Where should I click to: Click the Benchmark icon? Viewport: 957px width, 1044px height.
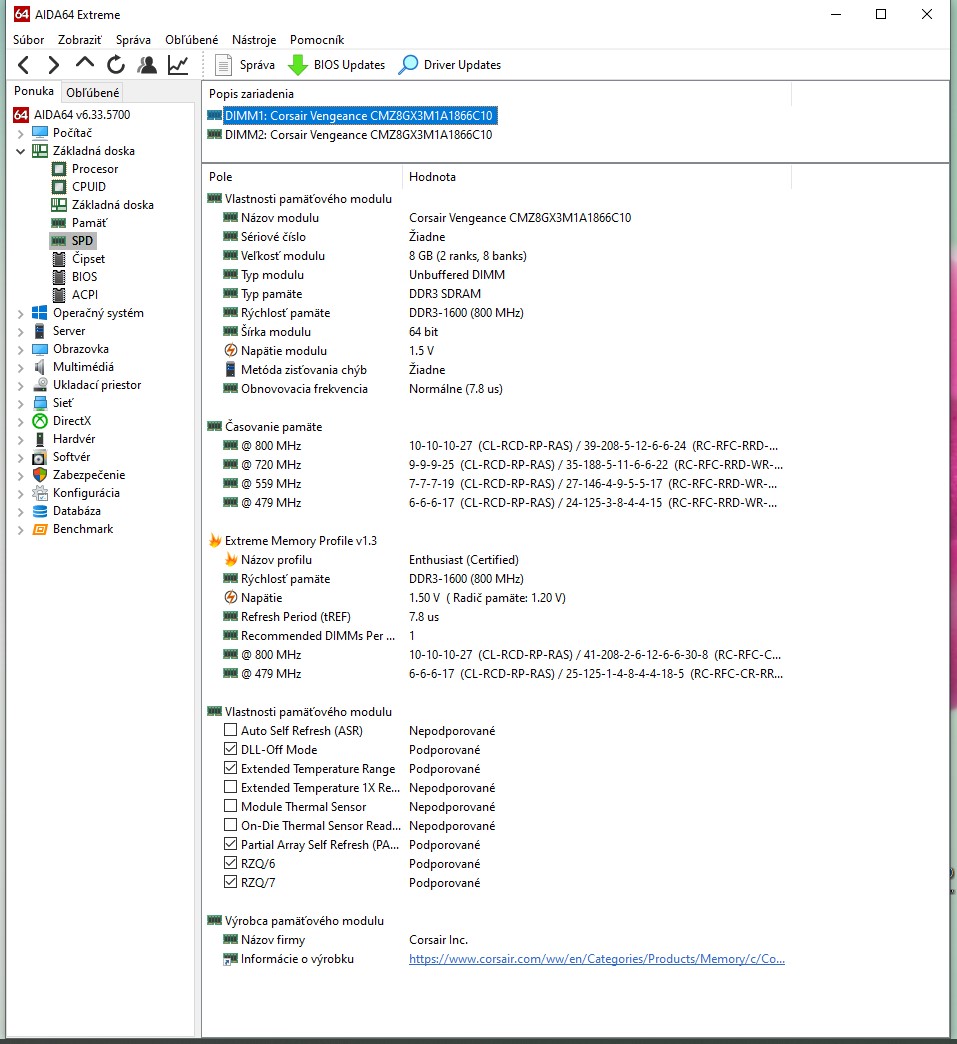point(40,529)
